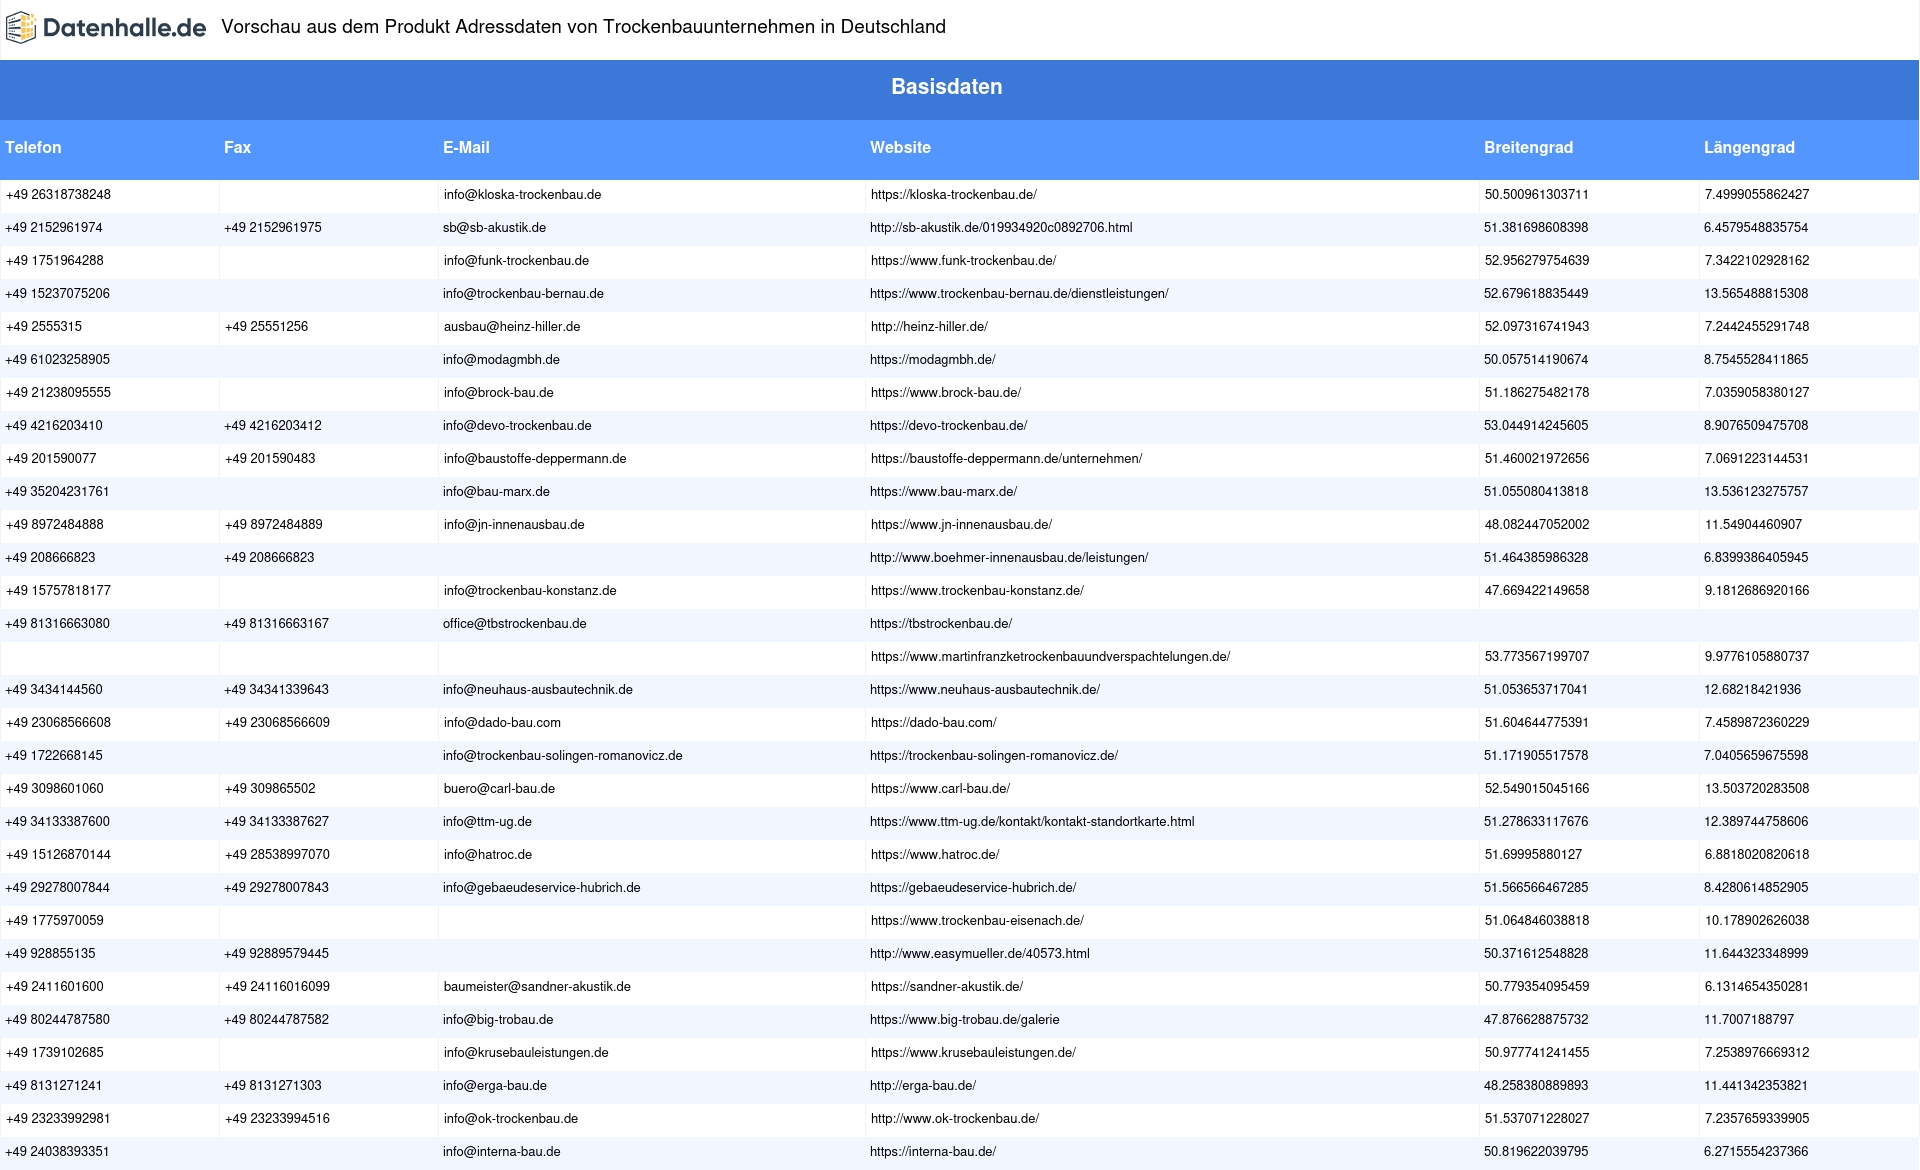The width and height of the screenshot is (1920, 1170).
Task: Click the Längengrad column header
Action: pyautogui.click(x=1749, y=148)
